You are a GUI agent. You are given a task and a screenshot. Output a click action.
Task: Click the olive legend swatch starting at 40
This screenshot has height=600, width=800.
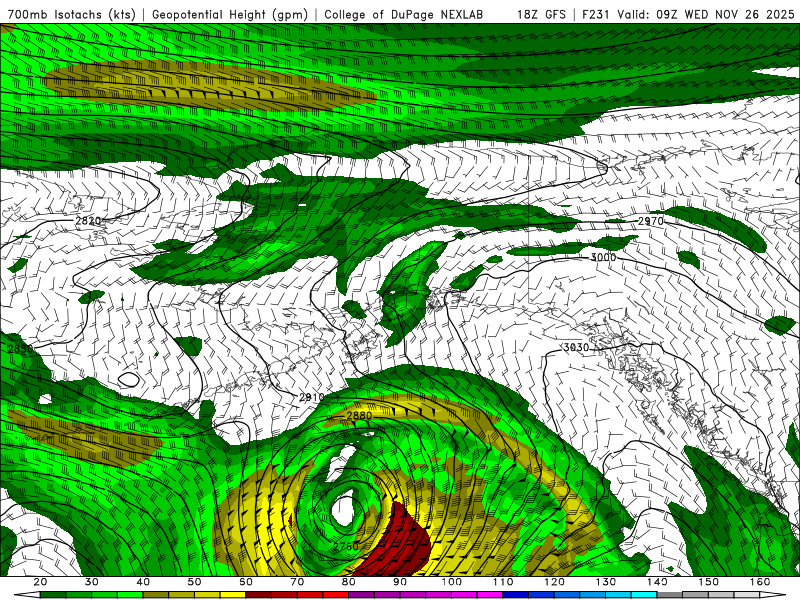tap(156, 595)
